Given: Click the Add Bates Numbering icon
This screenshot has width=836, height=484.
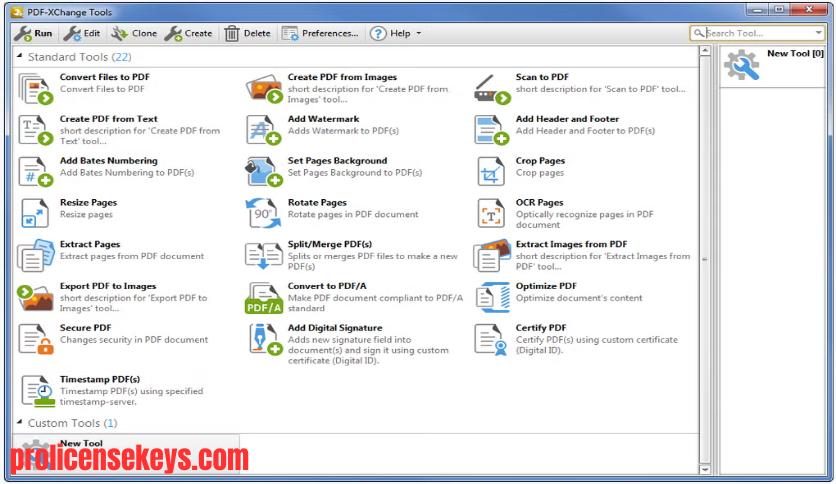Looking at the screenshot, I should (x=36, y=172).
